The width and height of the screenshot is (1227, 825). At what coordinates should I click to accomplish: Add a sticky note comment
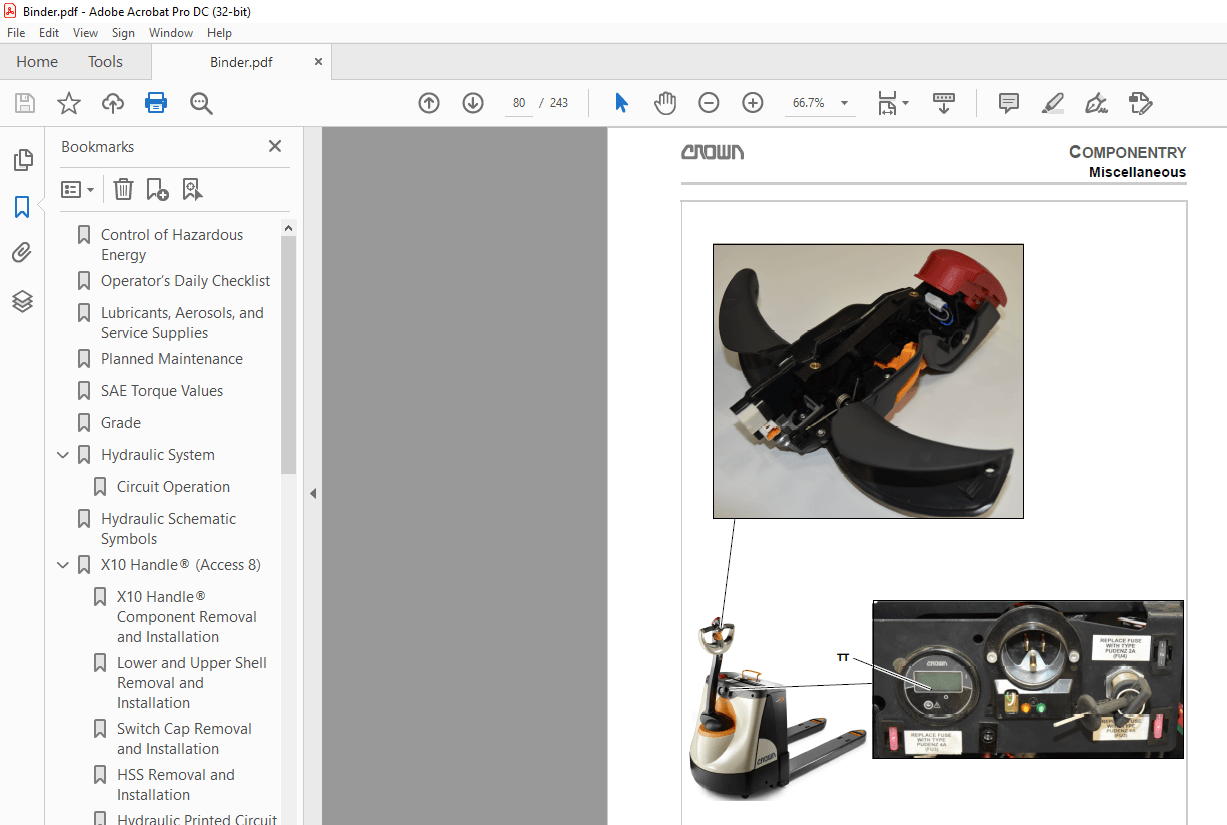[x=1009, y=103]
